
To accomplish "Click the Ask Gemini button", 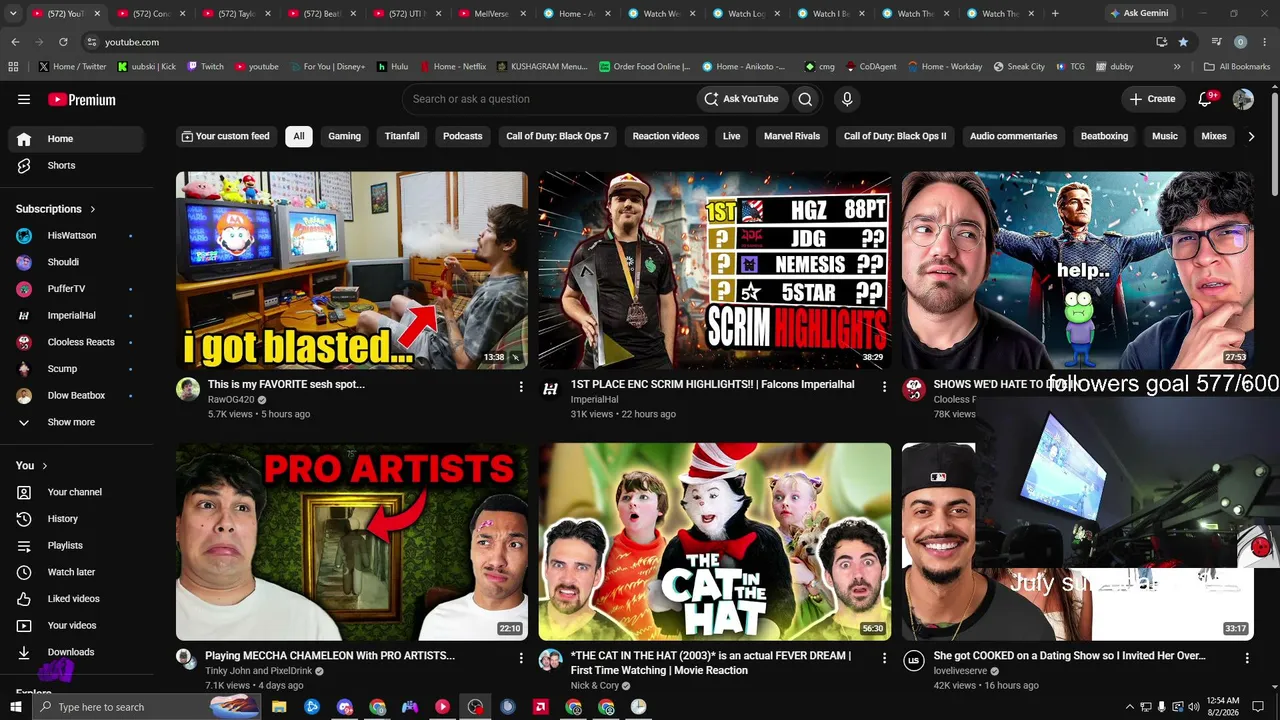I will click(x=1138, y=14).
